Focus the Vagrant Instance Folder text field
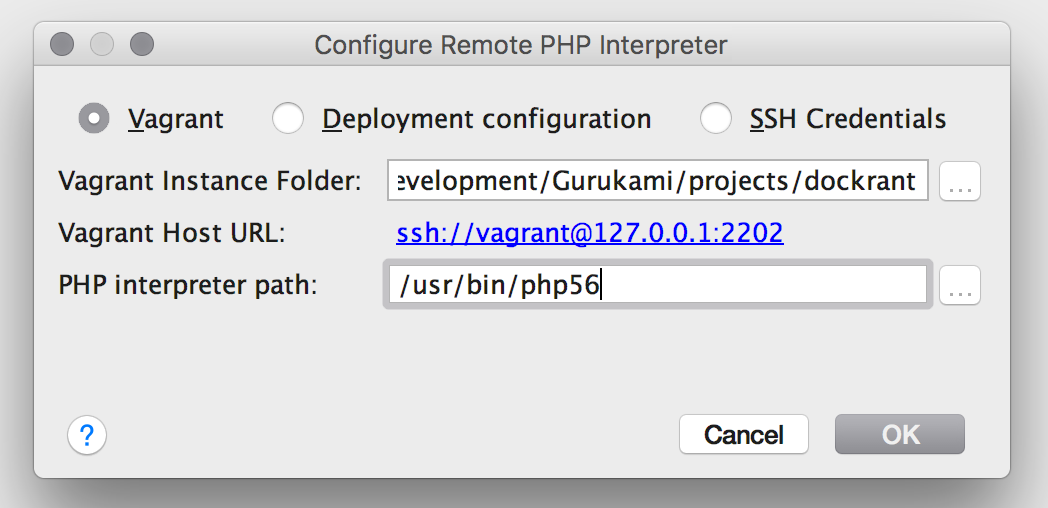The height and width of the screenshot is (508, 1048). tap(657, 181)
